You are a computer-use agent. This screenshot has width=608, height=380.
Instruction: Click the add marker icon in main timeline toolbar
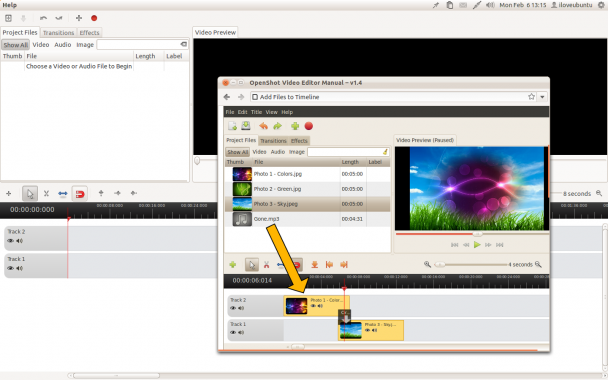[x=101, y=193]
